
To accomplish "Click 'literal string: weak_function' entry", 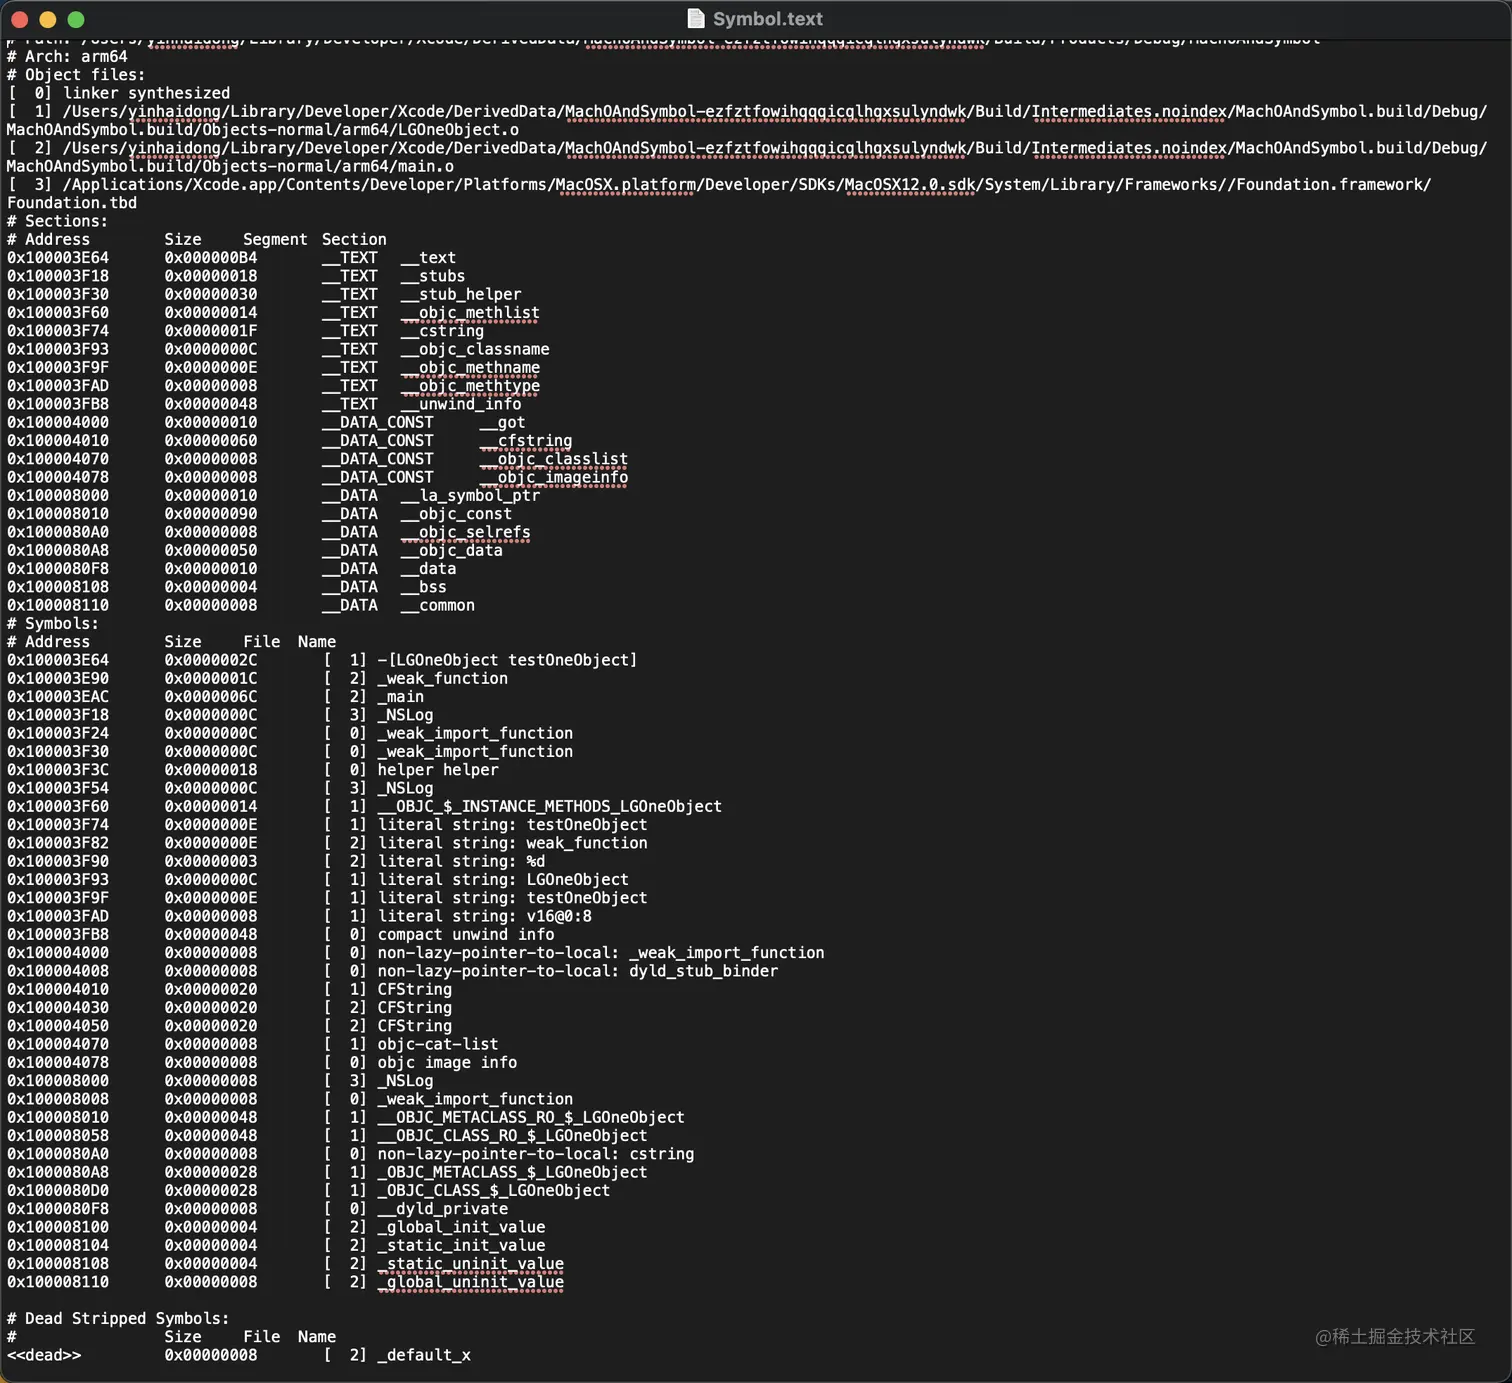I will (x=513, y=843).
